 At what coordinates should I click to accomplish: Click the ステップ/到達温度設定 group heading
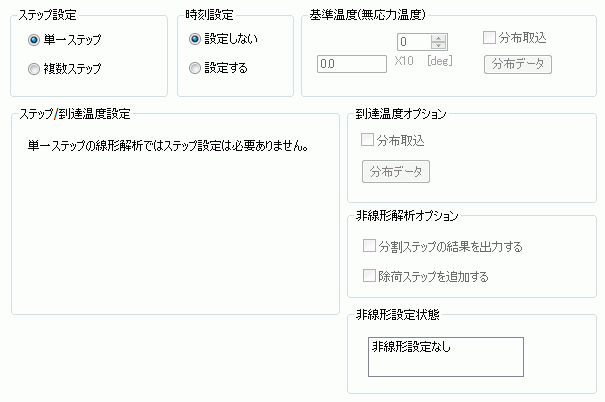[76, 113]
